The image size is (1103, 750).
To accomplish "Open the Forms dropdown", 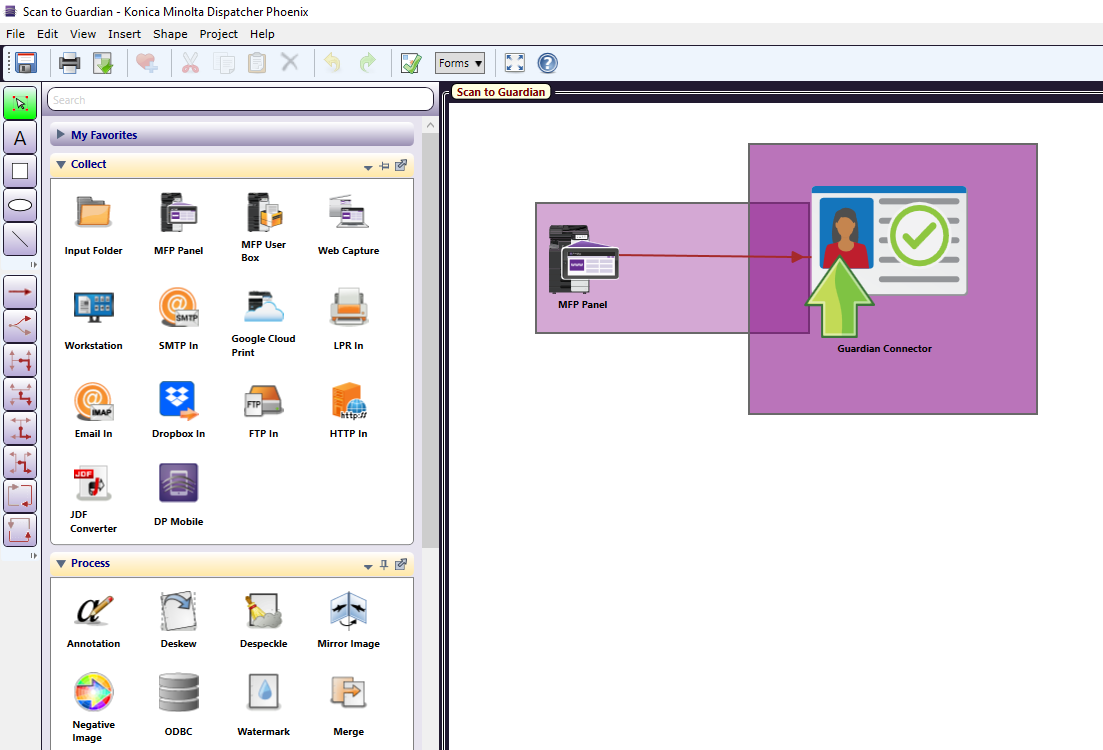I will tap(460, 63).
